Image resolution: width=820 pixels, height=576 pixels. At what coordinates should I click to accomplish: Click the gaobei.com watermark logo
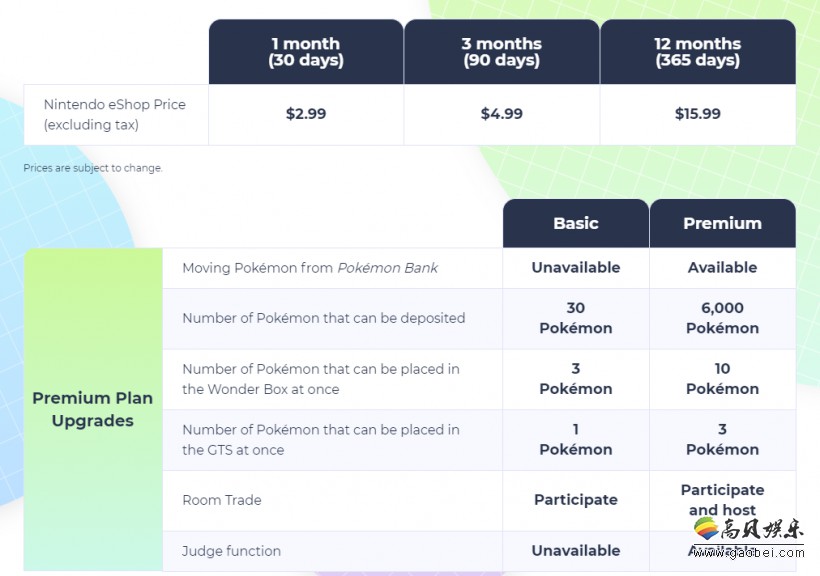tap(748, 537)
